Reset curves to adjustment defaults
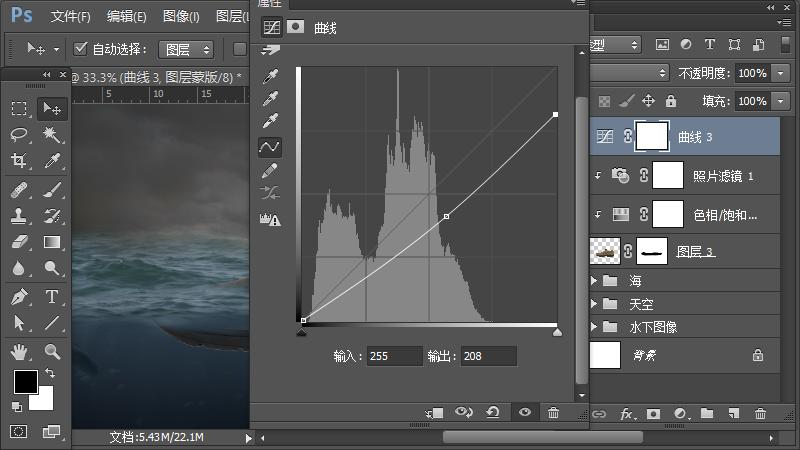This screenshot has height=450, width=800. pos(493,412)
